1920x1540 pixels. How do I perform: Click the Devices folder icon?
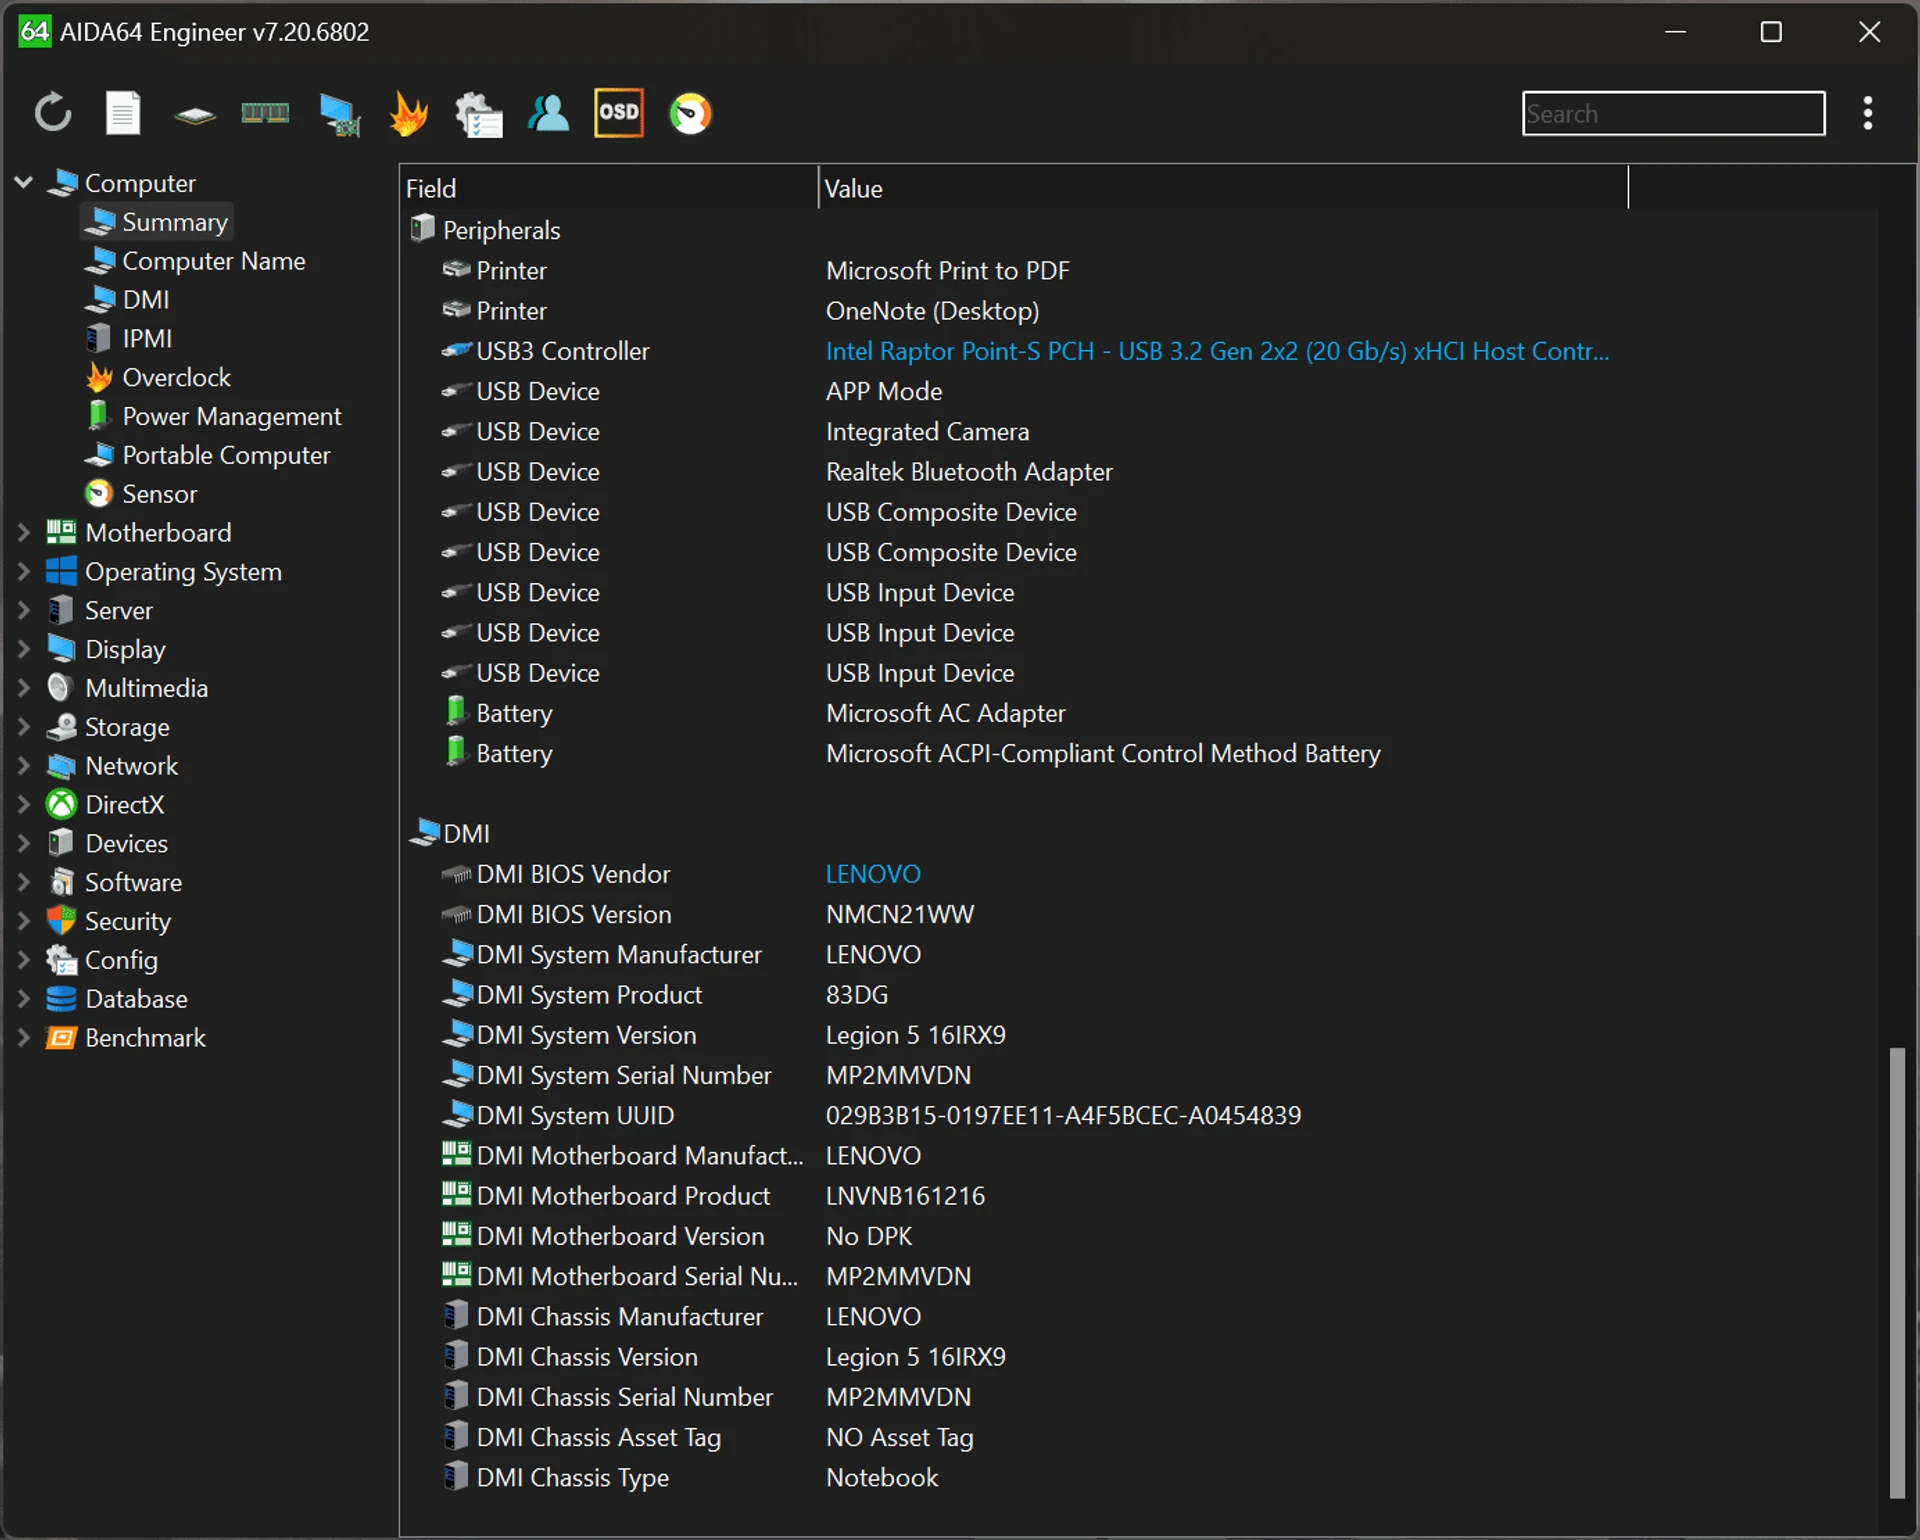click(61, 843)
